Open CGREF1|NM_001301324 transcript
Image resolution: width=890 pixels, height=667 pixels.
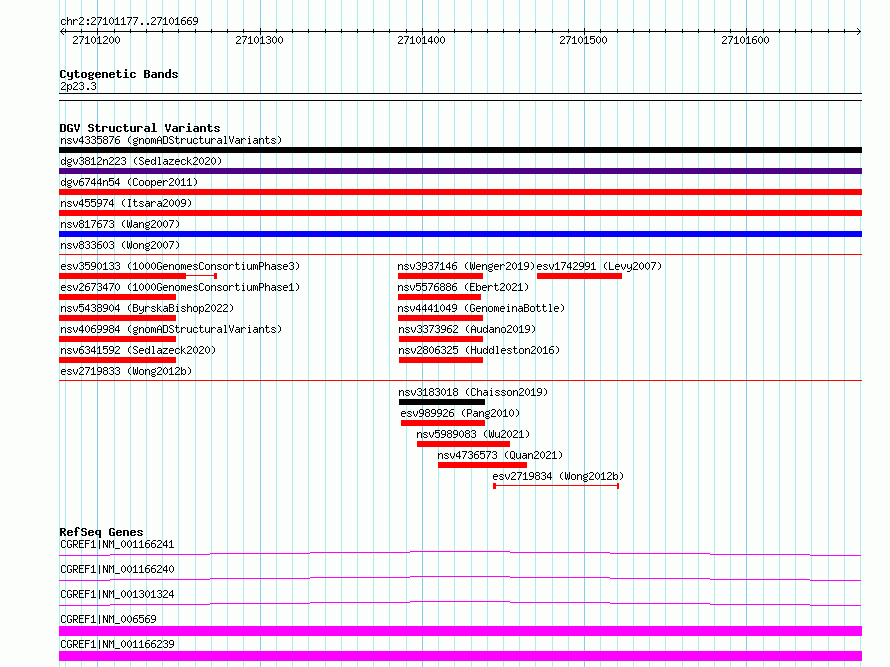click(117, 594)
